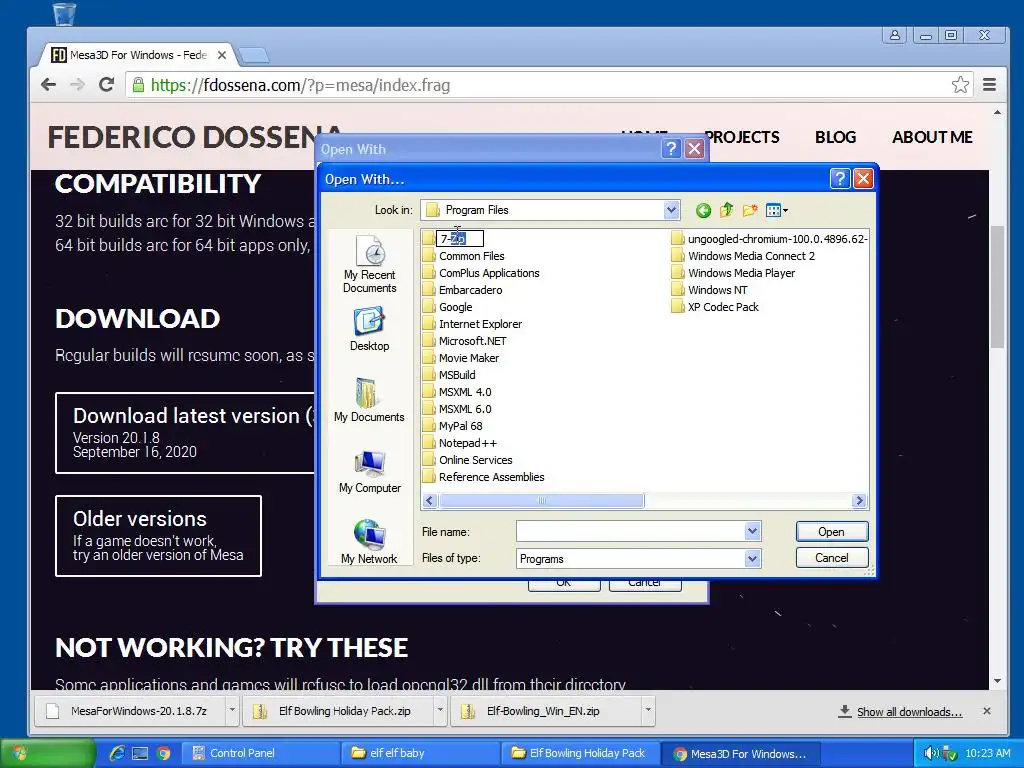Click the file list right scroll arrow
The width and height of the screenshot is (1024, 768).
tap(859, 501)
